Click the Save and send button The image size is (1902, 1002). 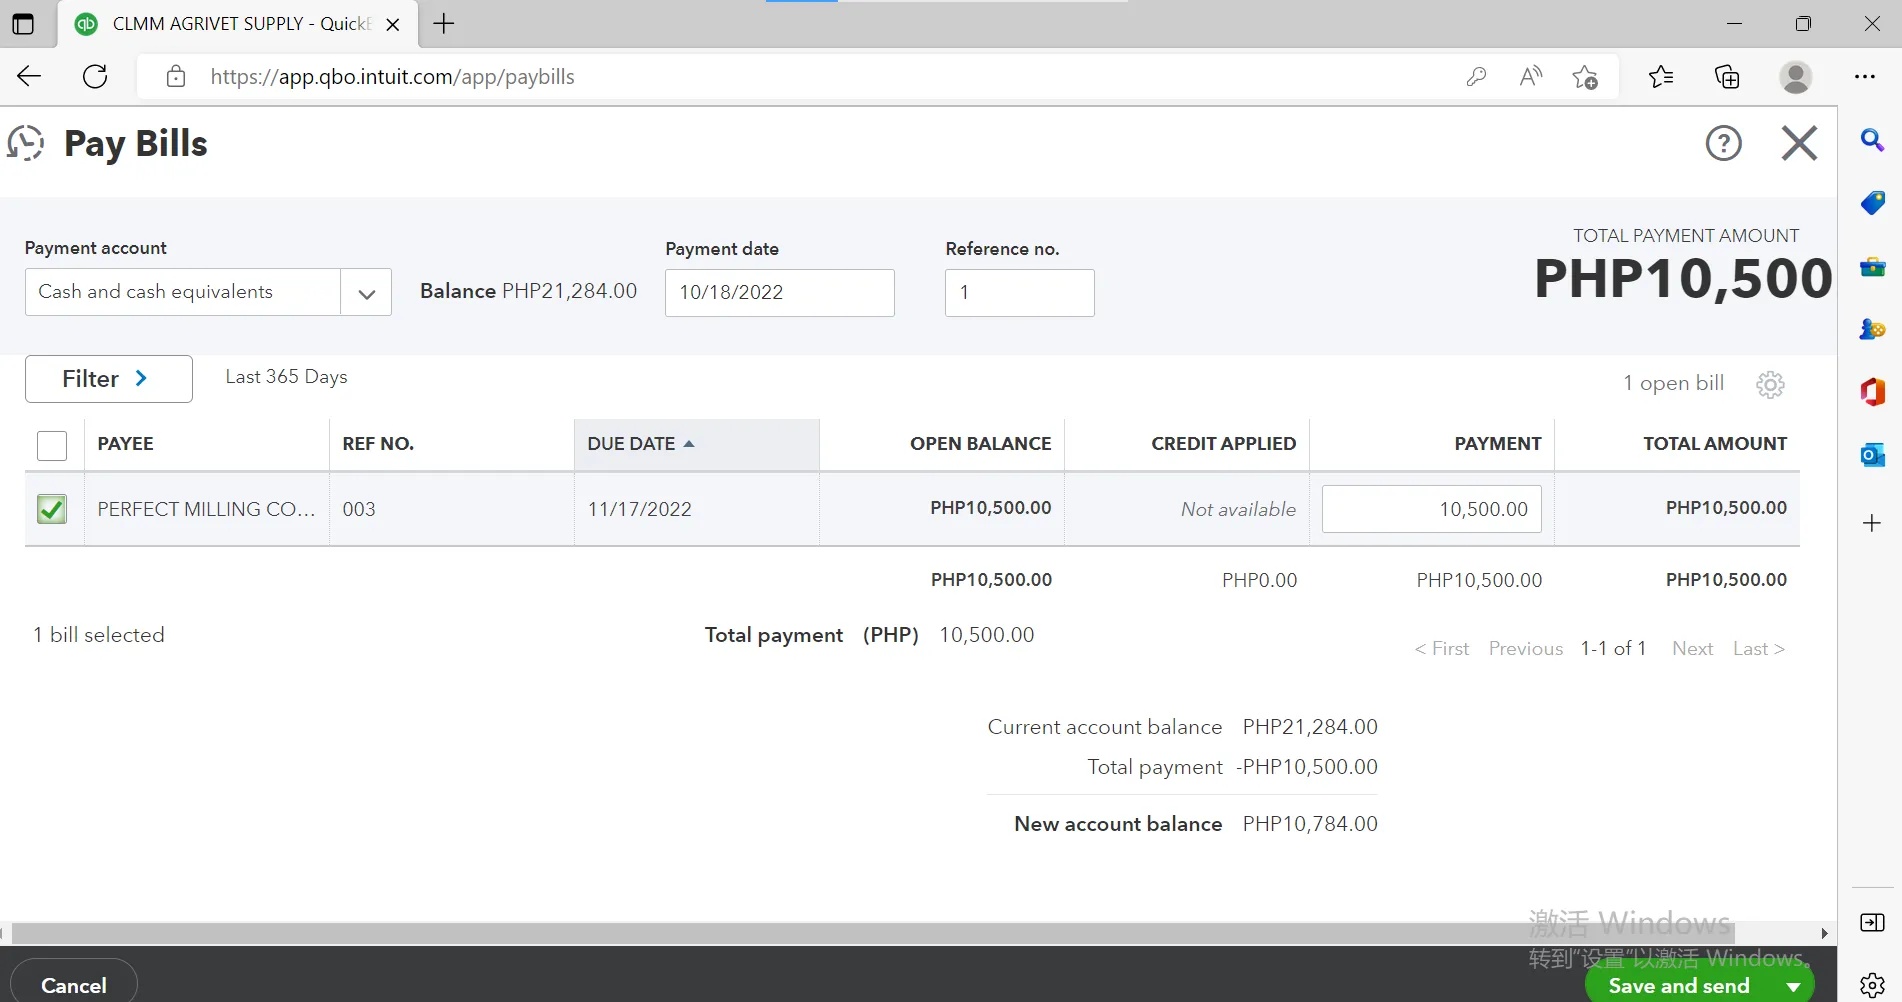pyautogui.click(x=1679, y=986)
